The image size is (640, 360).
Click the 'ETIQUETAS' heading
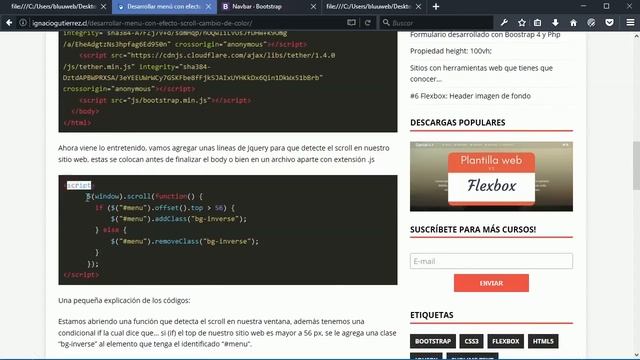point(431,315)
